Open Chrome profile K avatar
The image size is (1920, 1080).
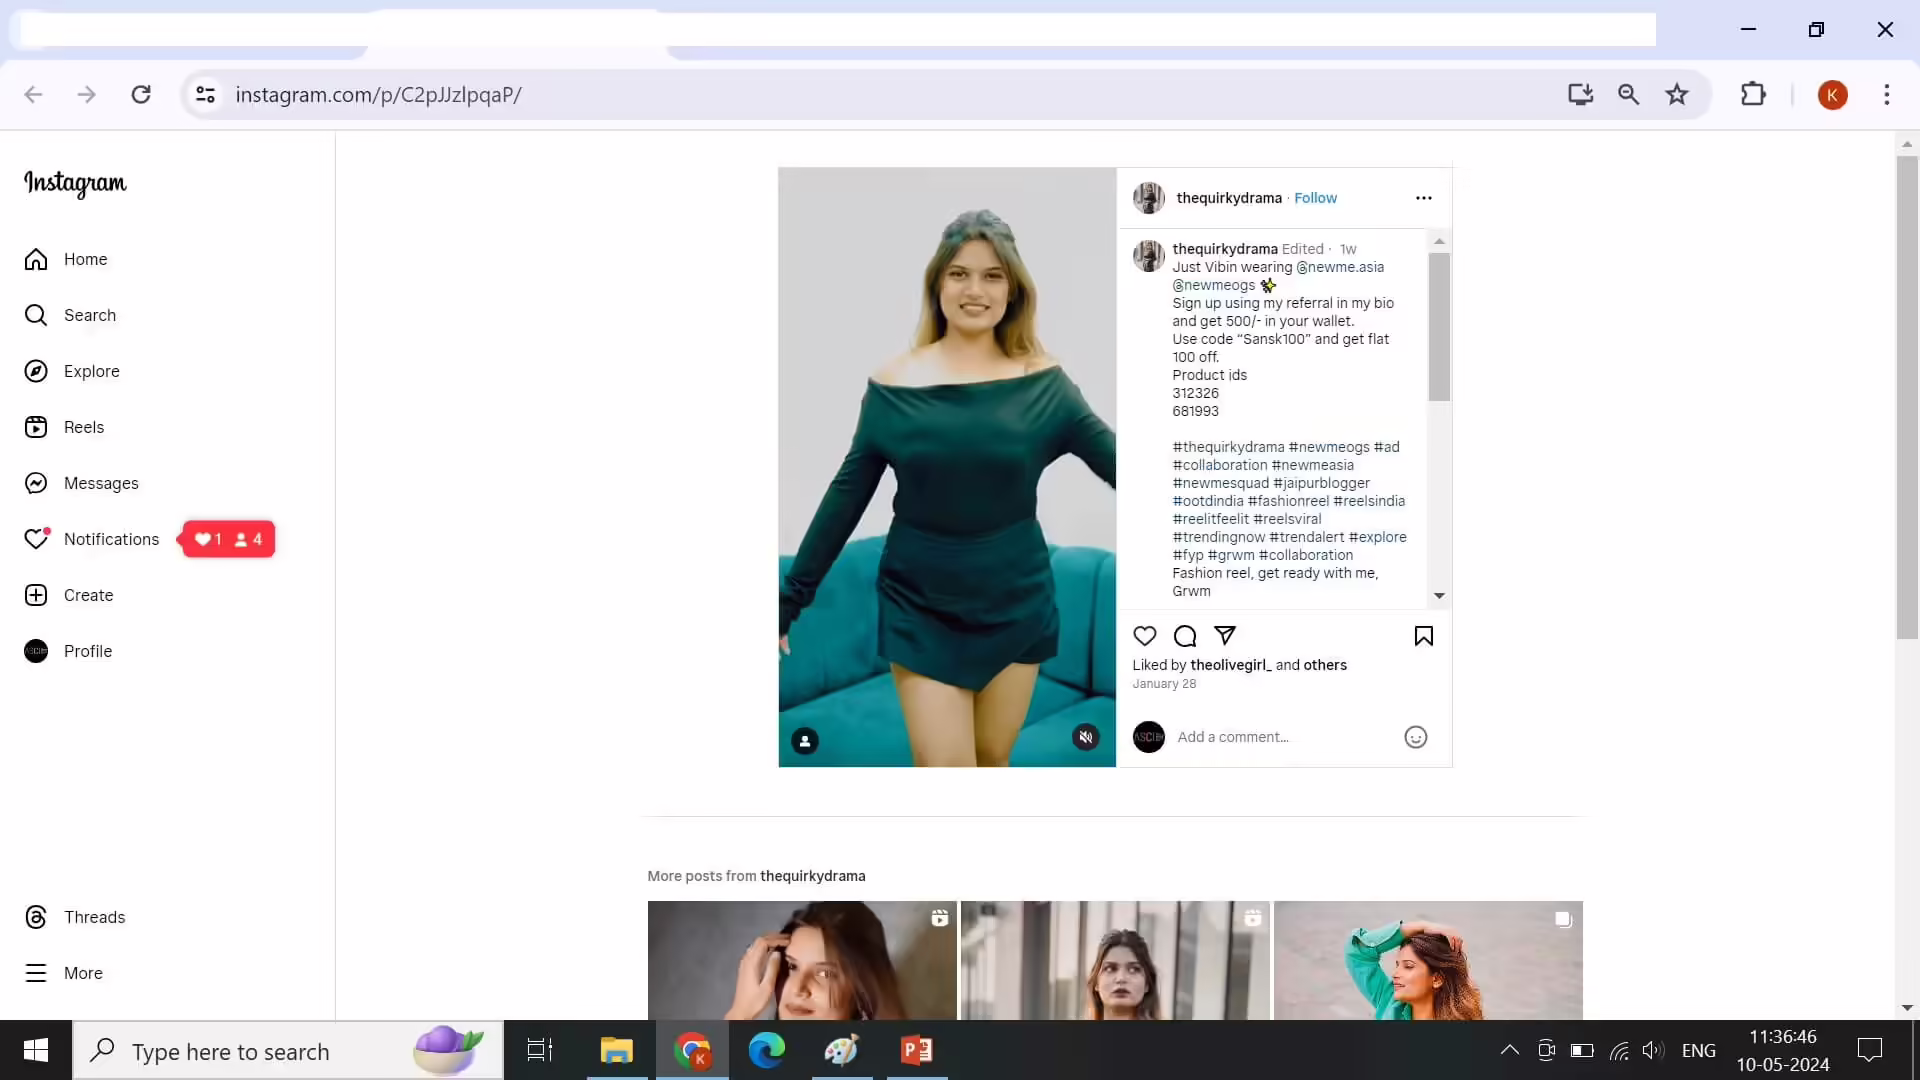(1832, 95)
